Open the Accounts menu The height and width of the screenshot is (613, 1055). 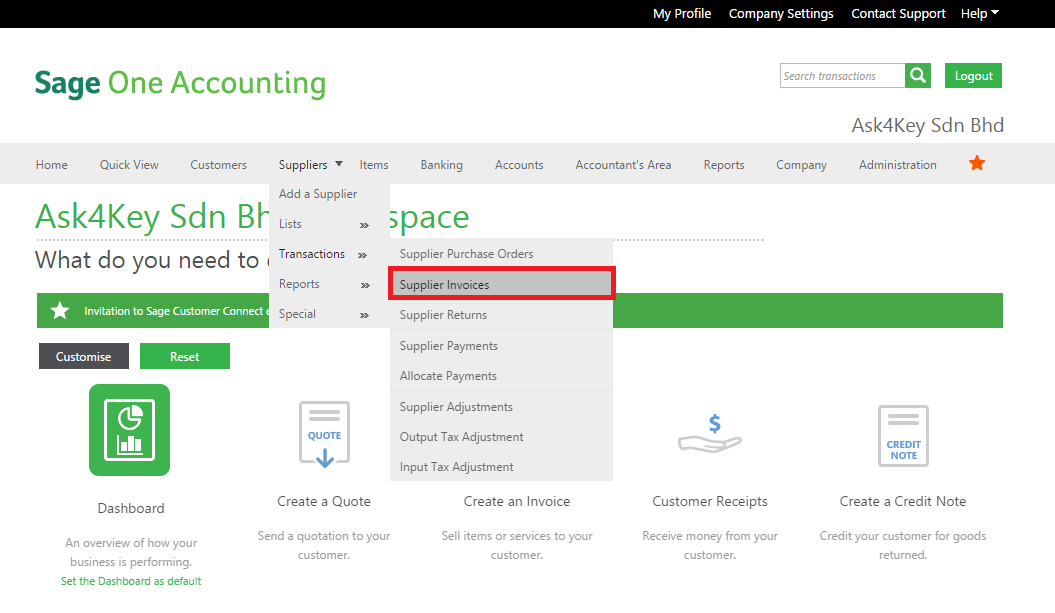click(x=519, y=165)
